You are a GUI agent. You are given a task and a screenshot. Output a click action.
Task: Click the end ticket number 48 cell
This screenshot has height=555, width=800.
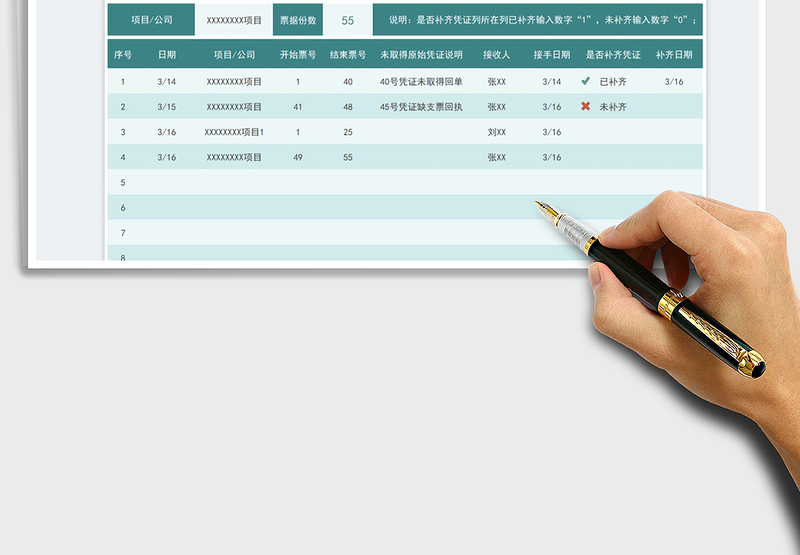pos(348,107)
